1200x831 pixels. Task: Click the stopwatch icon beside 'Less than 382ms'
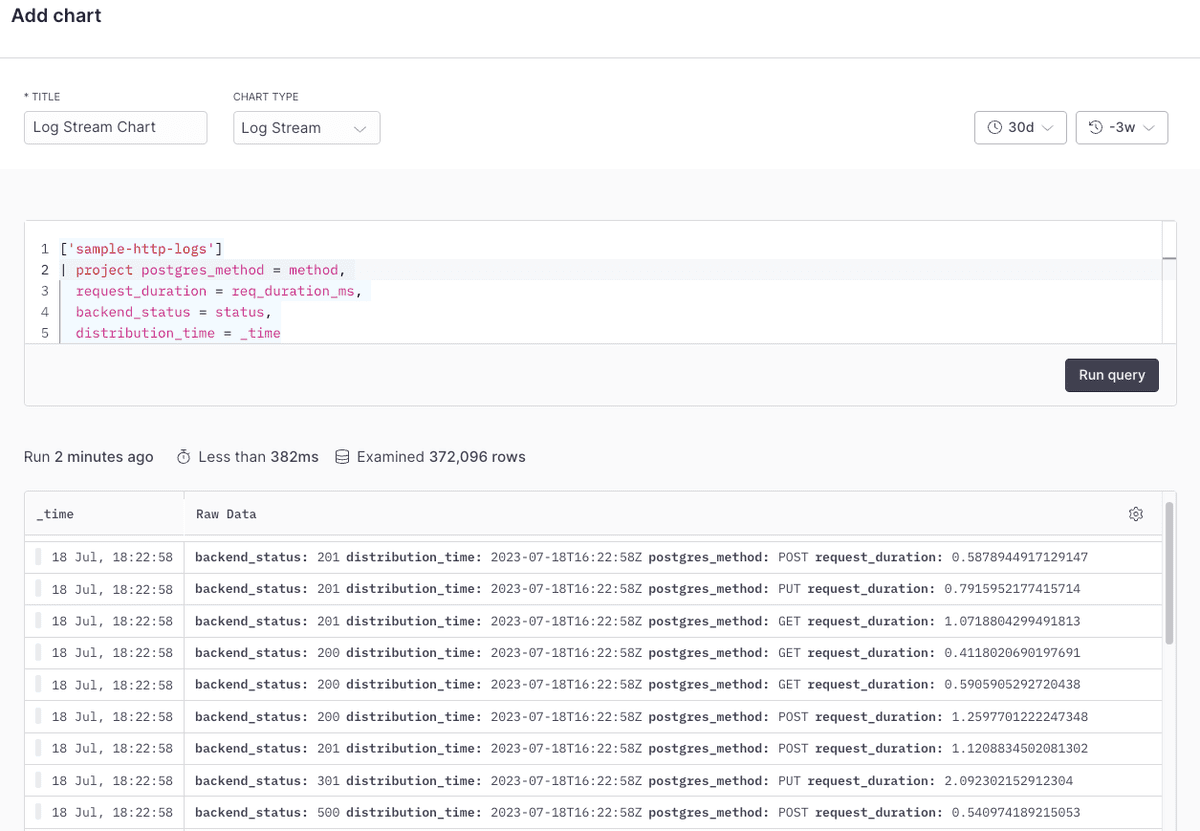click(x=183, y=456)
